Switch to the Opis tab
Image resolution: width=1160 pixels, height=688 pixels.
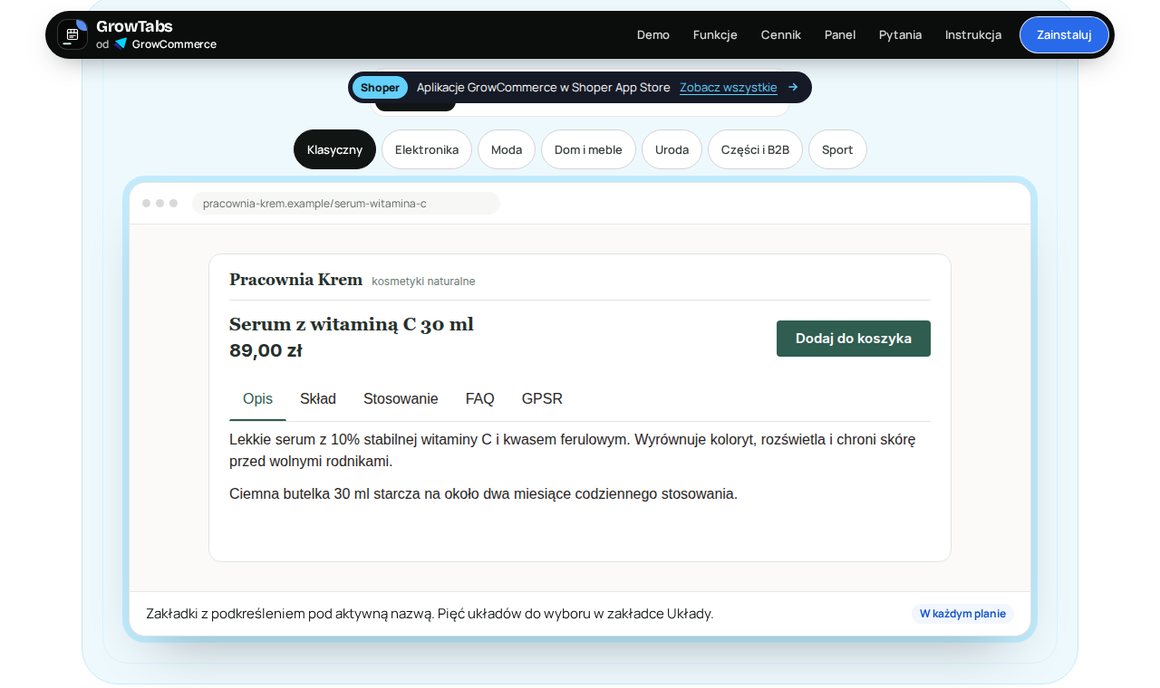click(257, 399)
